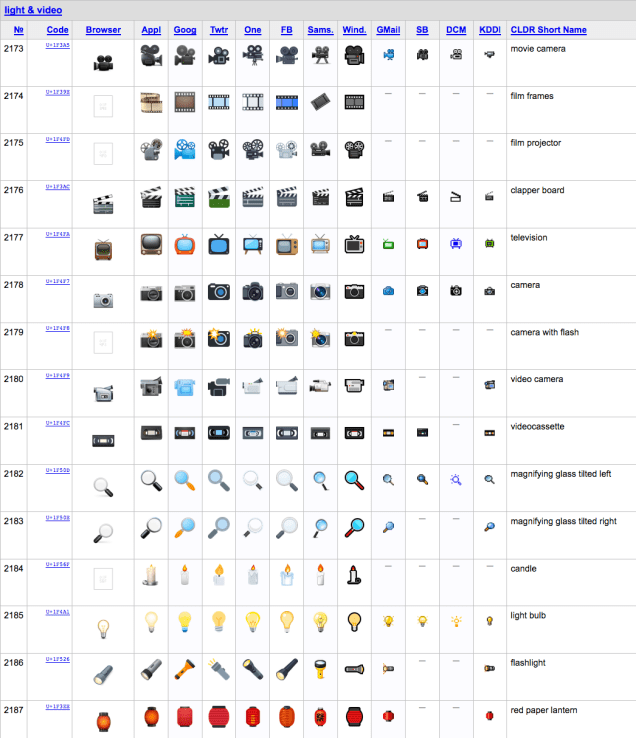Screen dimensions: 636x738
Task: Click the U+1F4A1 light bulb code link
Action: click(x=58, y=612)
